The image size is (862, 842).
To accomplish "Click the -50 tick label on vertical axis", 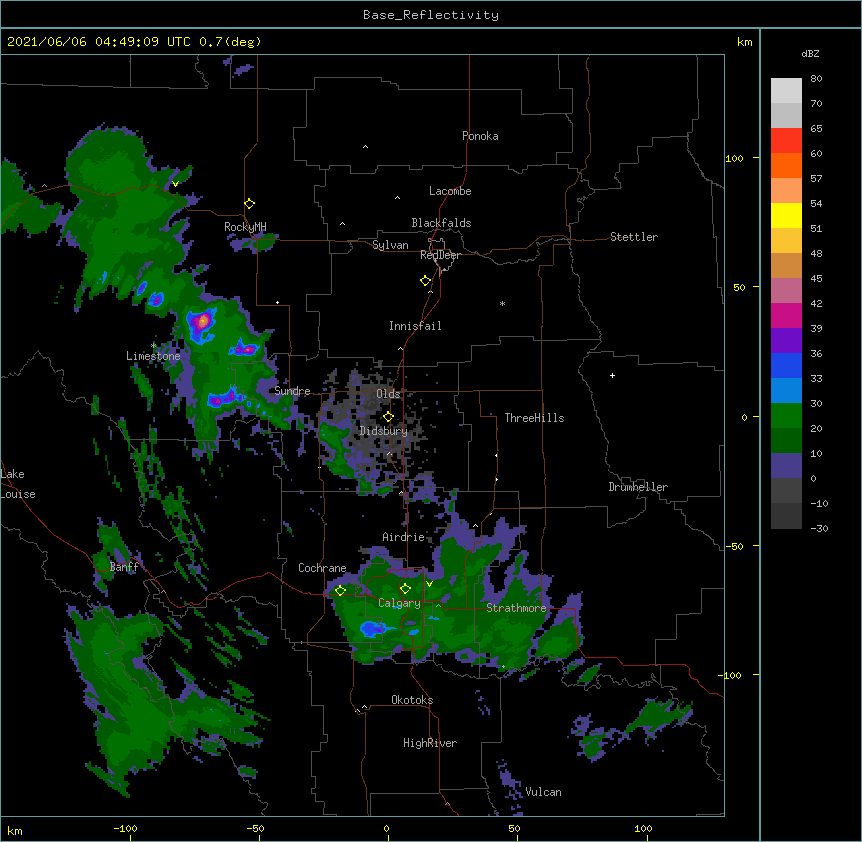I will click(x=734, y=546).
